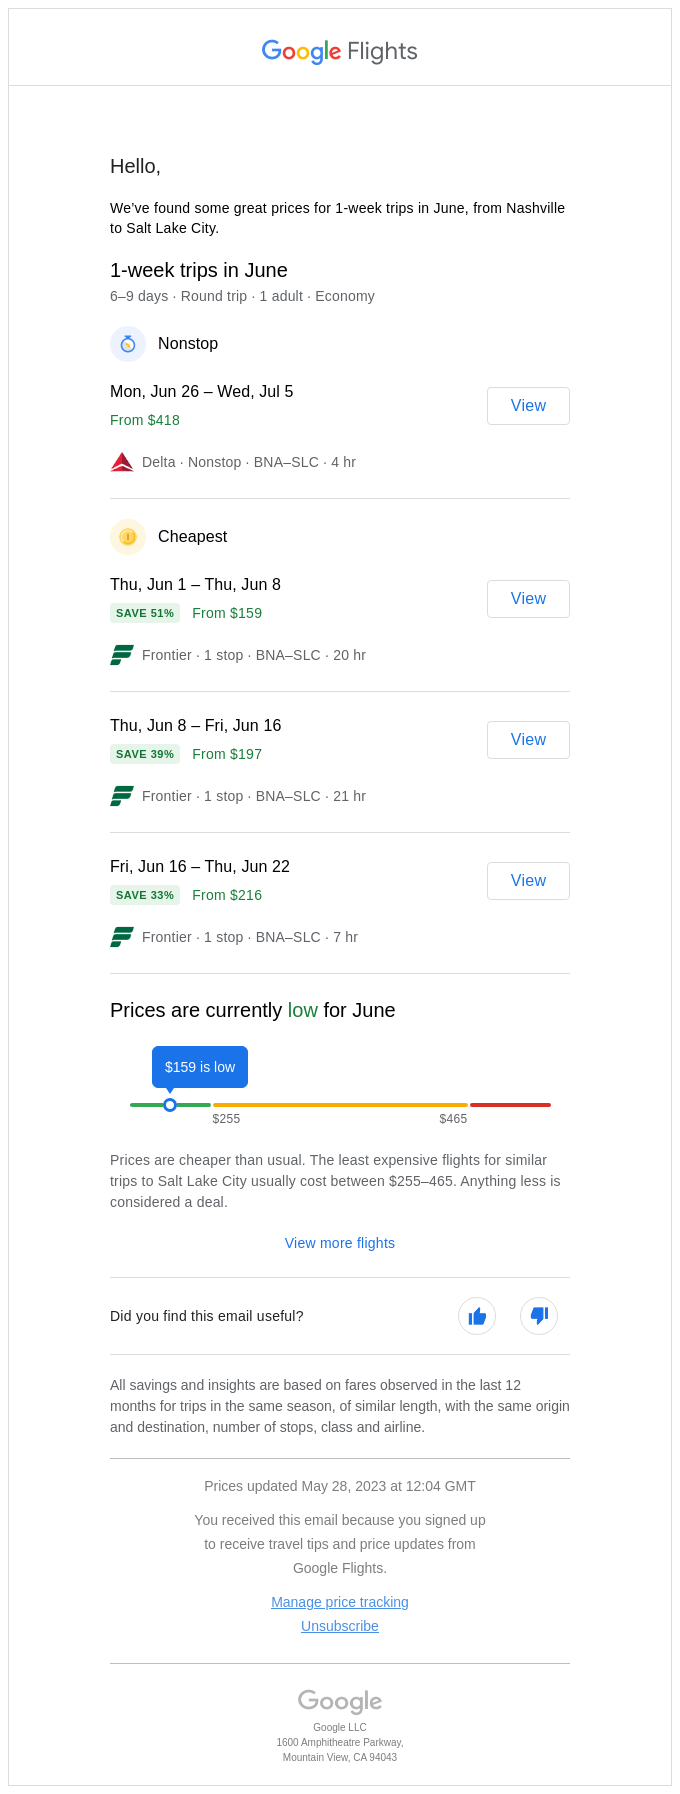Viewport: 680px width, 1794px height.
Task: Click the Google logo in the footer
Action: [x=339, y=1701]
